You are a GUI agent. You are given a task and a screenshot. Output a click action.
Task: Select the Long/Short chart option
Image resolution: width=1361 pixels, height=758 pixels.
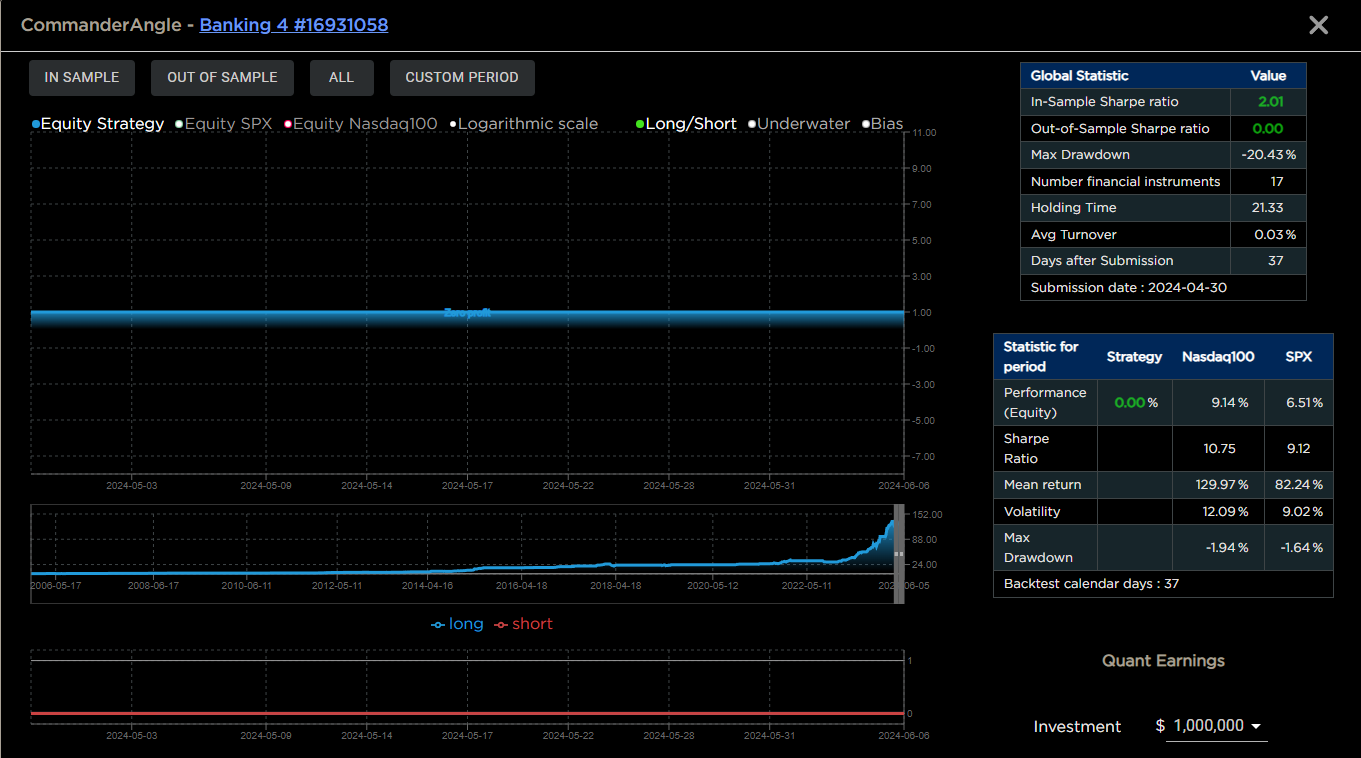686,124
